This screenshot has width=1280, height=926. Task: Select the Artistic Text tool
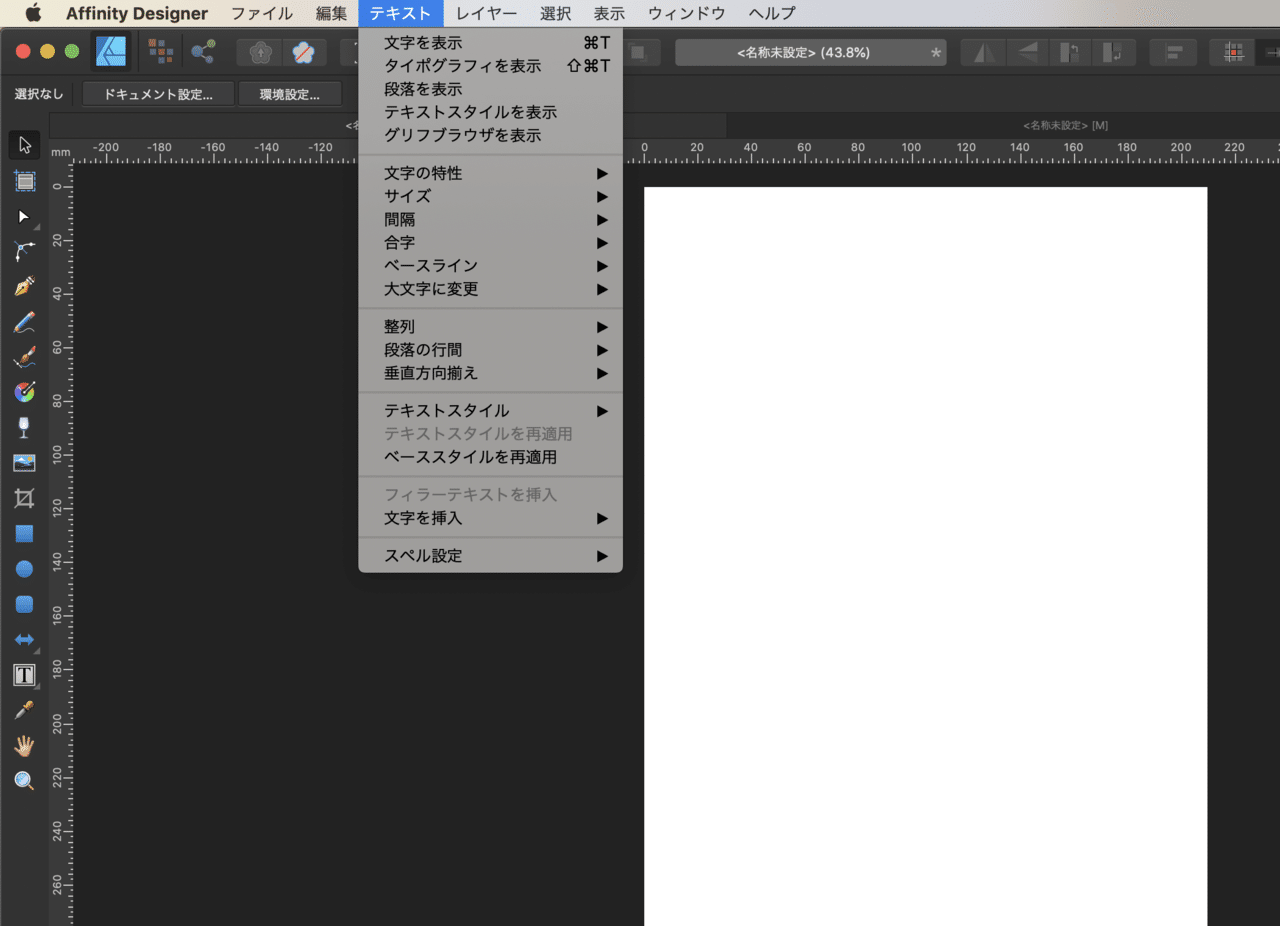24,675
